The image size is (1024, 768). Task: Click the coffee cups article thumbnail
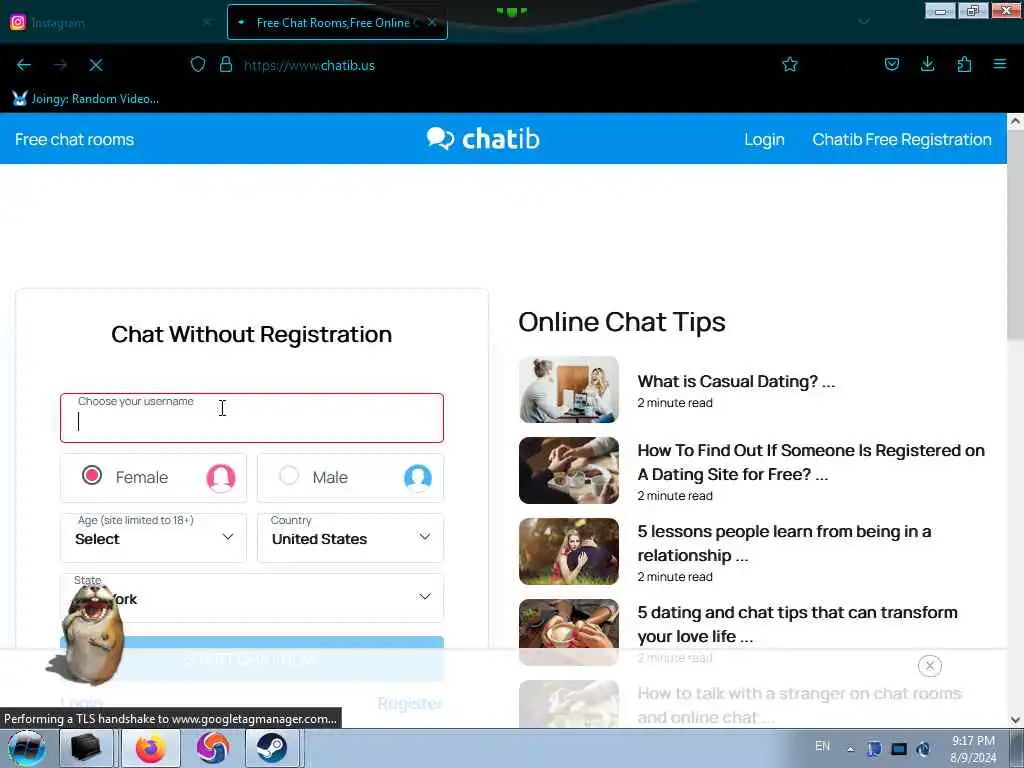(569, 632)
